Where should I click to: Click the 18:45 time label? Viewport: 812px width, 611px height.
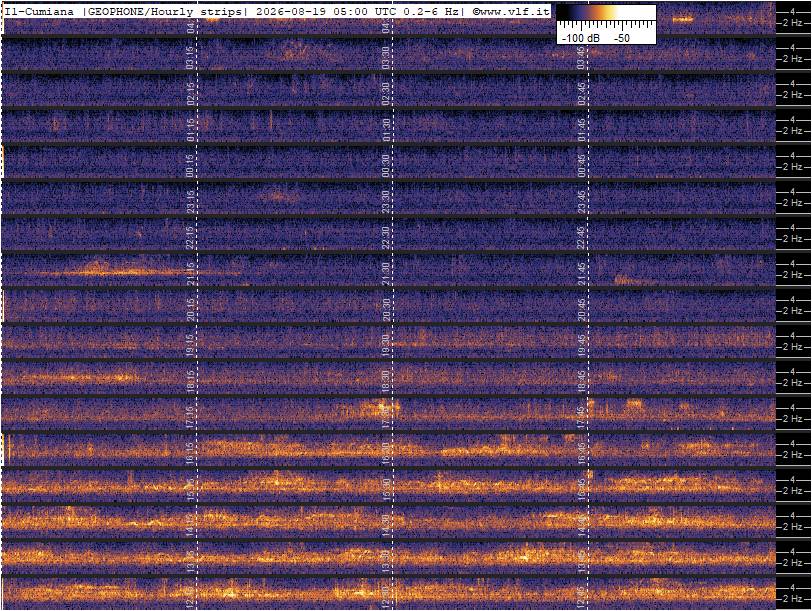pos(581,382)
